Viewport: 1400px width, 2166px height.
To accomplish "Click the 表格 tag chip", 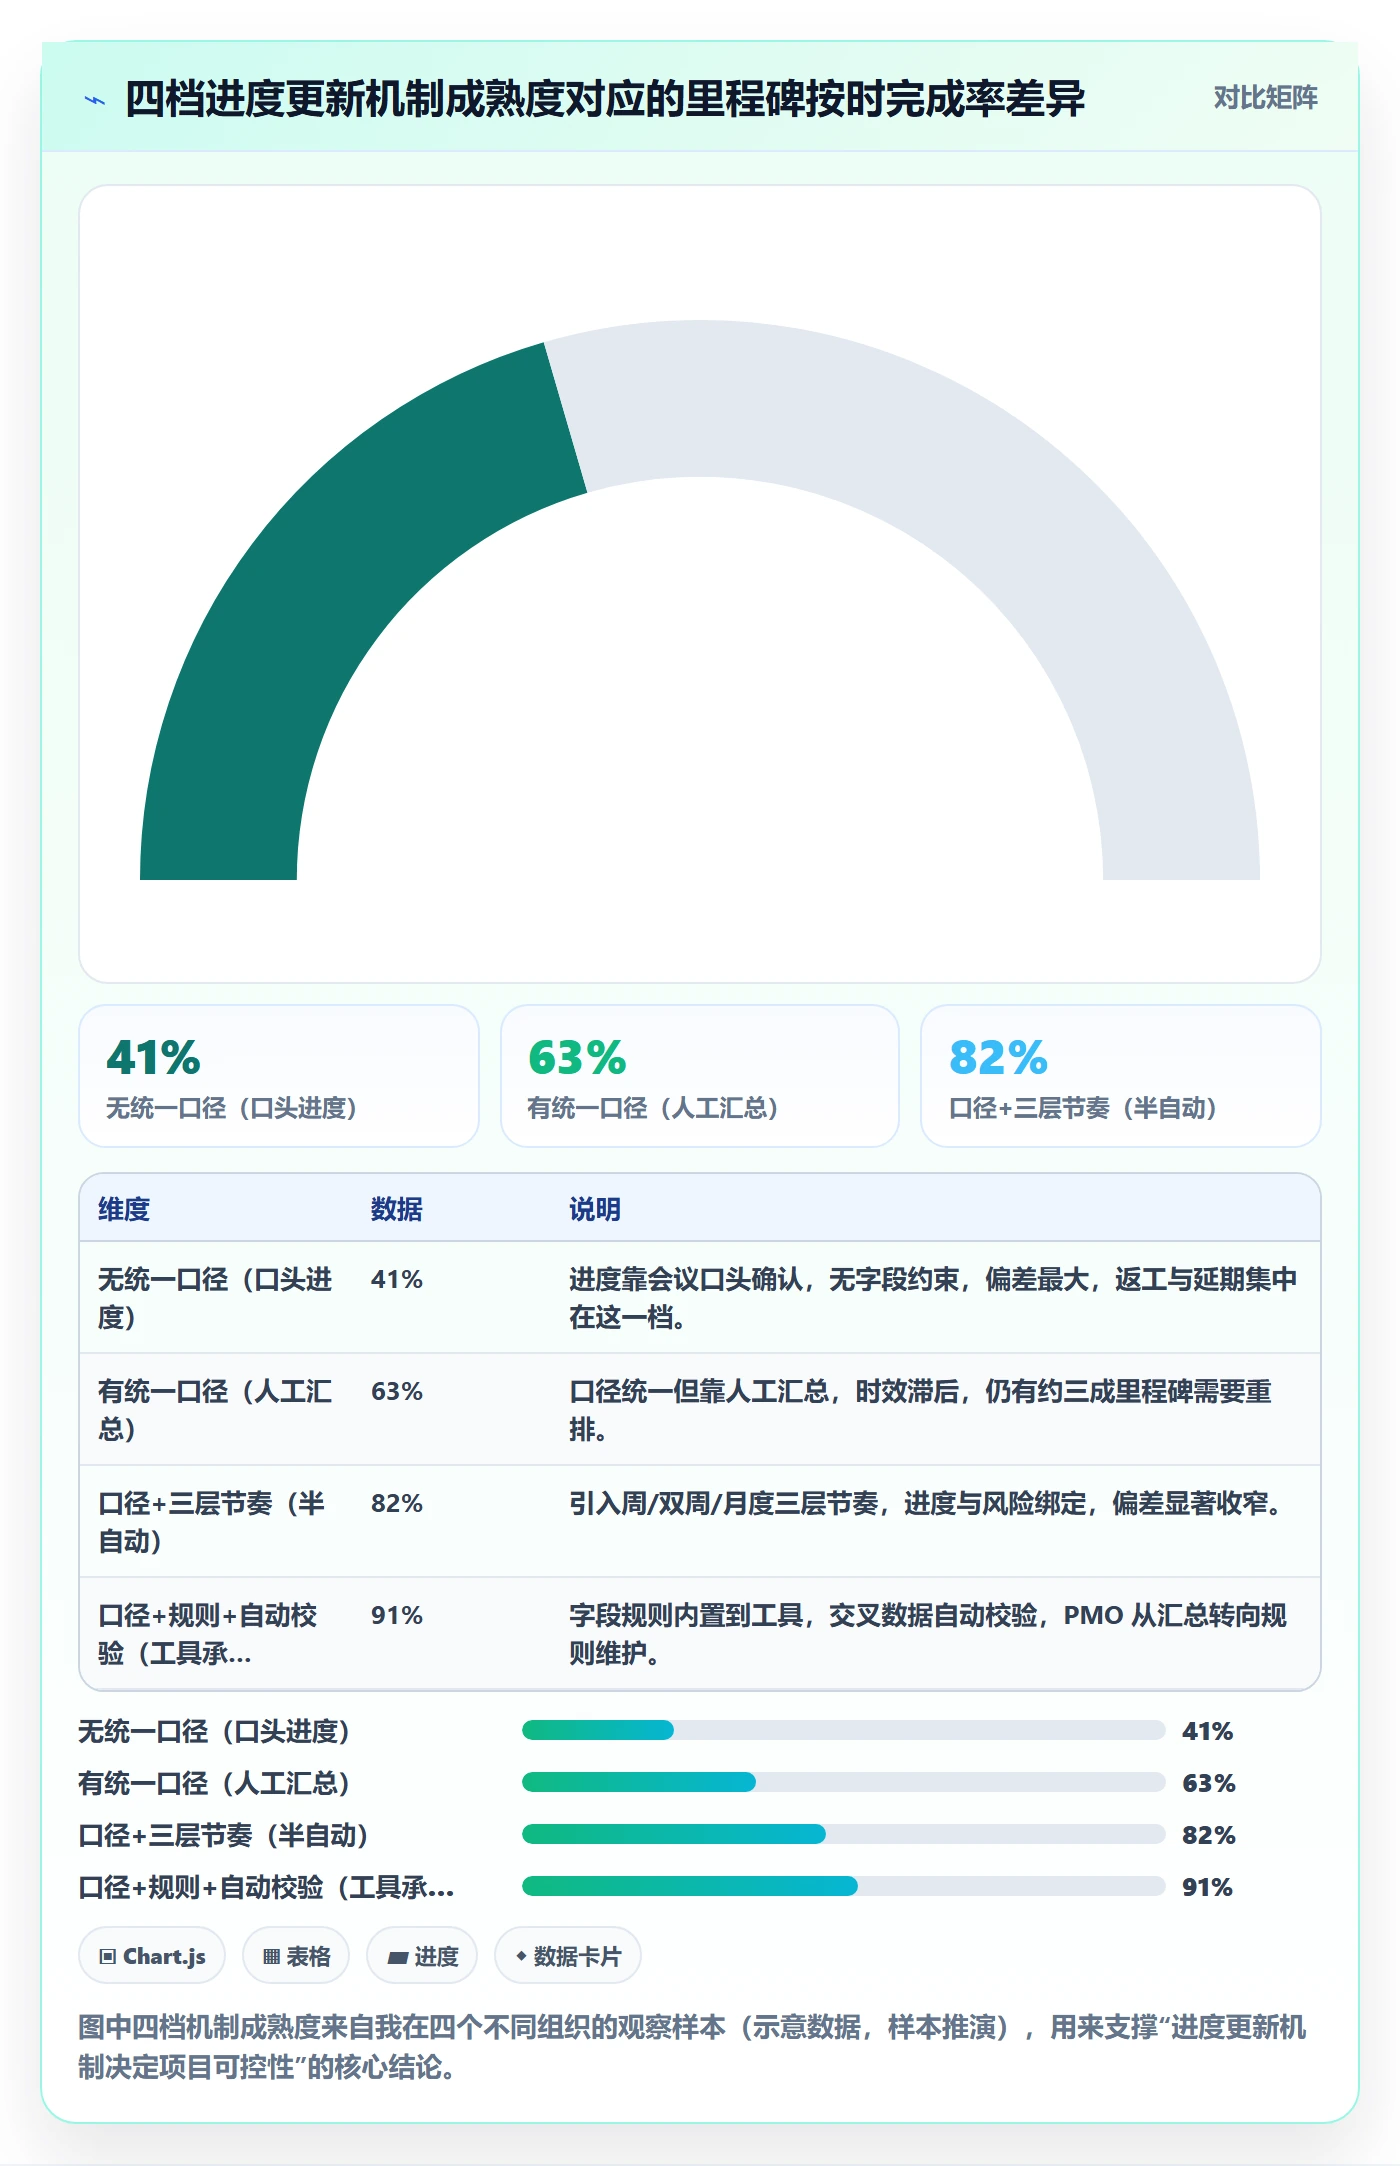I will point(296,1955).
